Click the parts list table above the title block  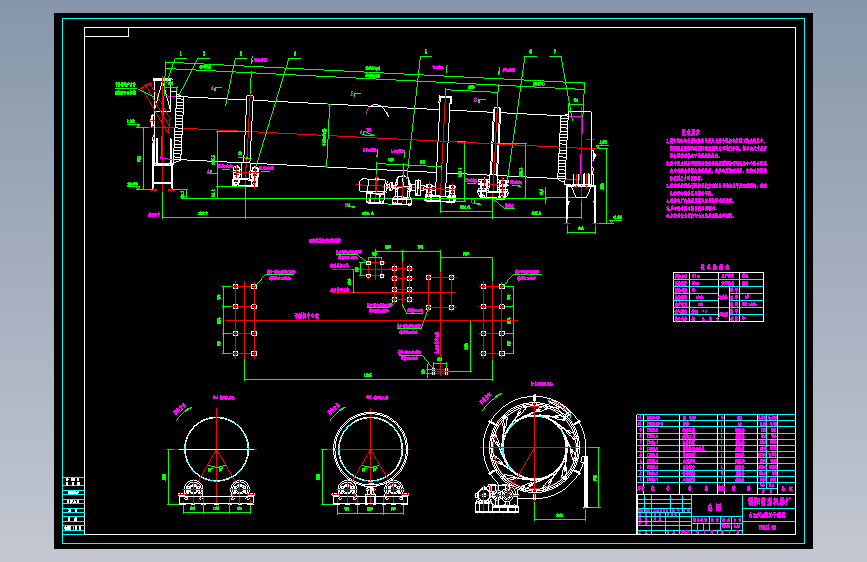coord(715,454)
